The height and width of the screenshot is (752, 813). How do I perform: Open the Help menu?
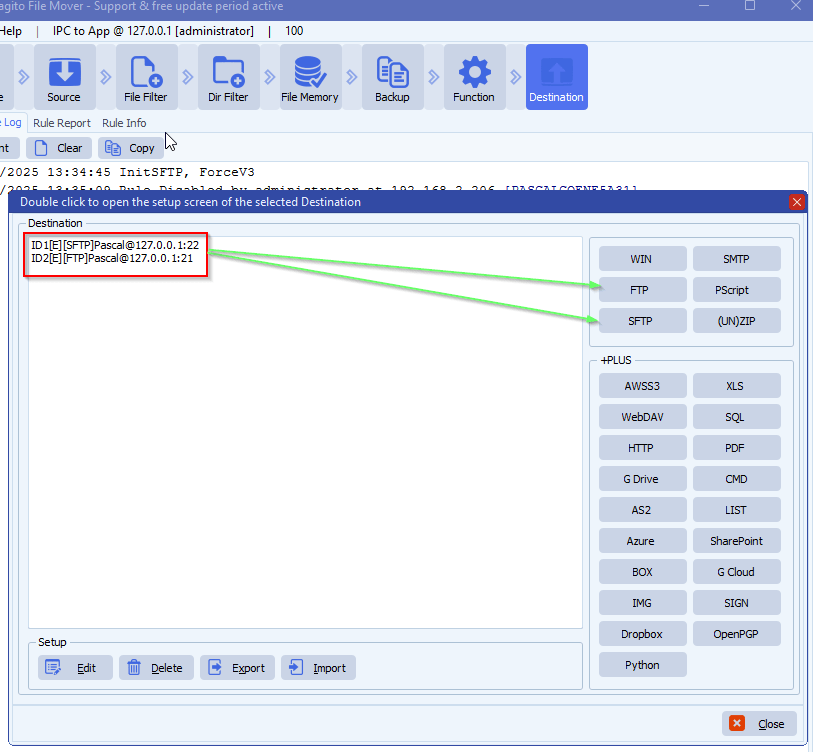[x=11, y=31]
